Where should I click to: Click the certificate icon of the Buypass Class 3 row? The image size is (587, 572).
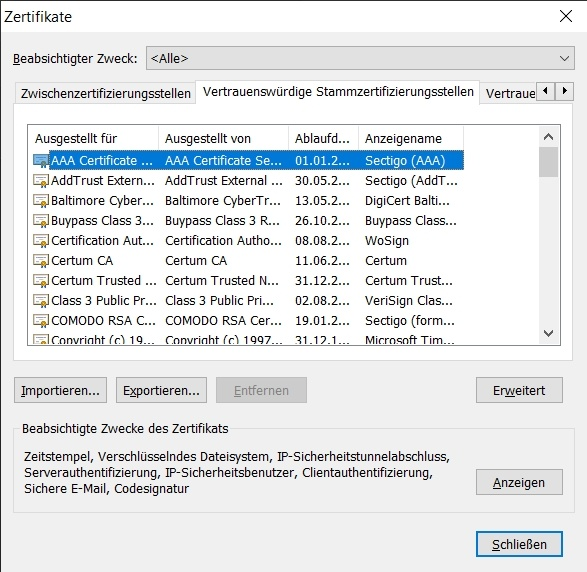pos(41,220)
